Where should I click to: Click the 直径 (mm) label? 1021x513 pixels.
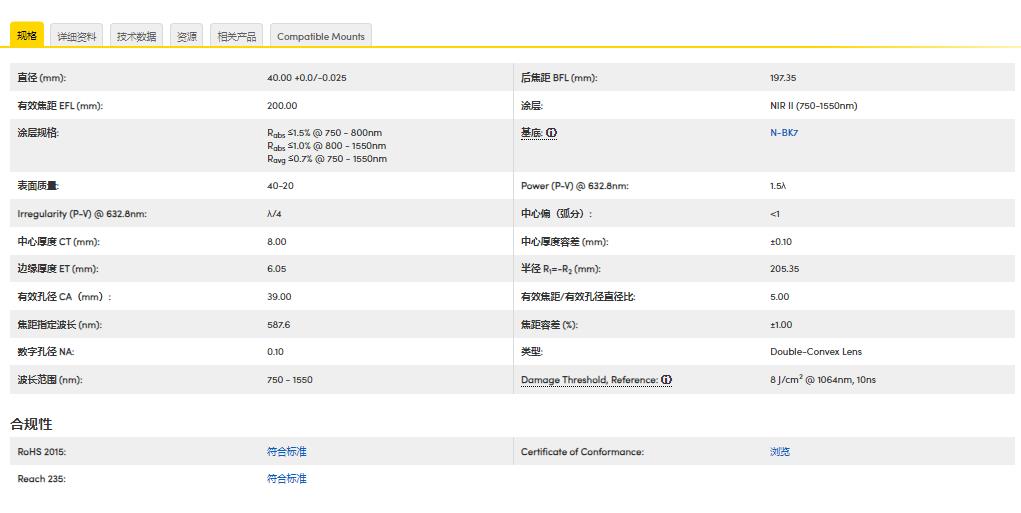(42, 77)
